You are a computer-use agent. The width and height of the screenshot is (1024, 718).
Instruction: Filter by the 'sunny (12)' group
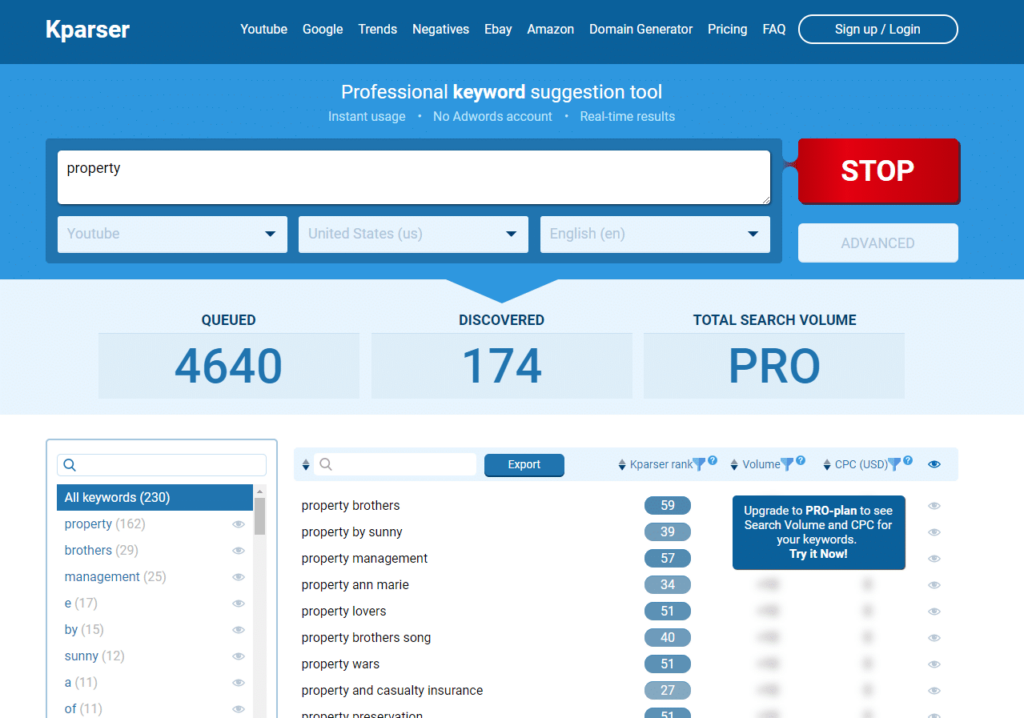point(94,656)
